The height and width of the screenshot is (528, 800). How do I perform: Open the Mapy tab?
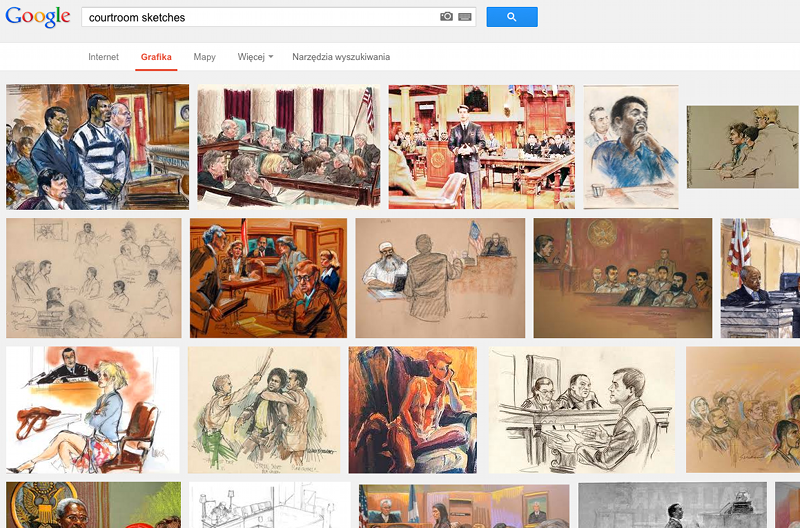click(204, 57)
